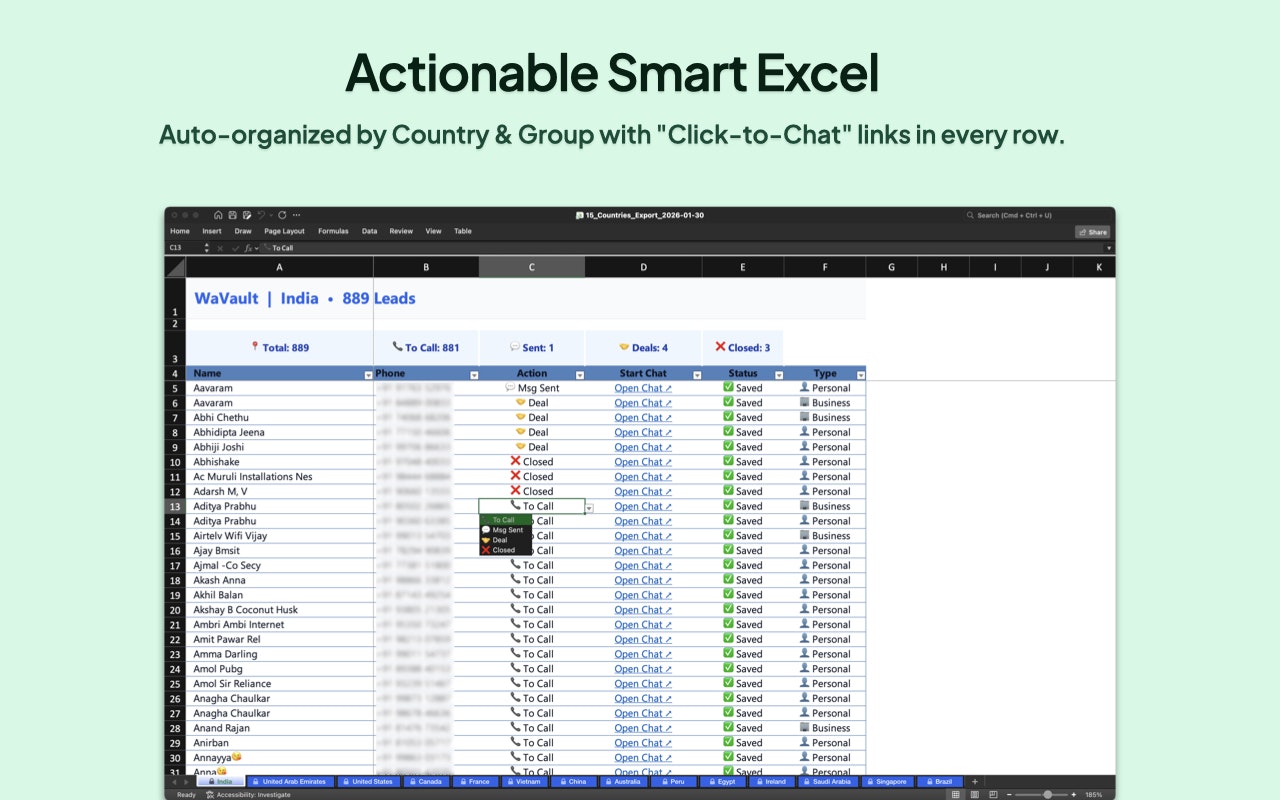Click the Search magnifying glass icon
The height and width of the screenshot is (800, 1280).
[969, 215]
